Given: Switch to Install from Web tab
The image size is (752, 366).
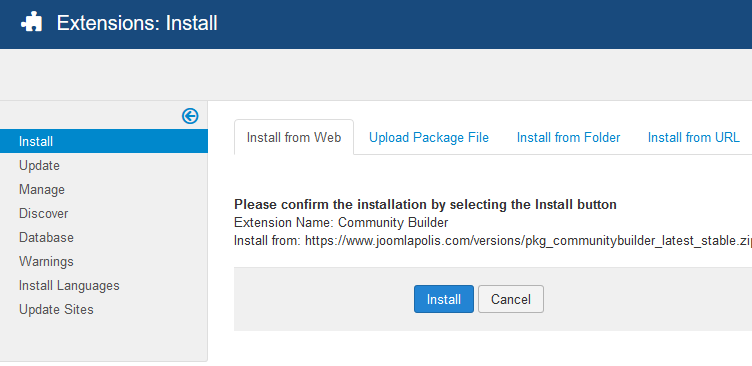Looking at the screenshot, I should [x=294, y=138].
